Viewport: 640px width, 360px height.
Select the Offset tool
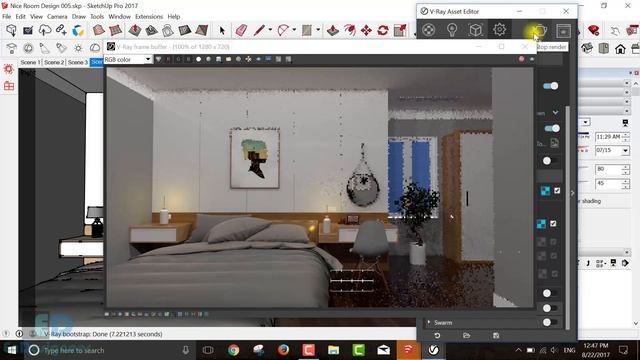tap(349, 30)
